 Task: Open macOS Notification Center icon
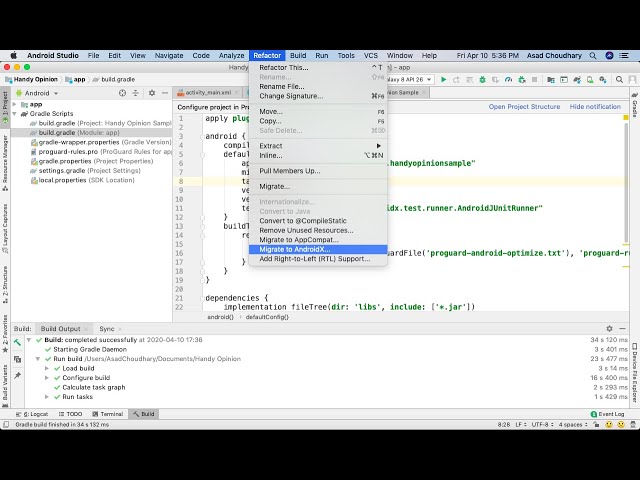pos(624,56)
